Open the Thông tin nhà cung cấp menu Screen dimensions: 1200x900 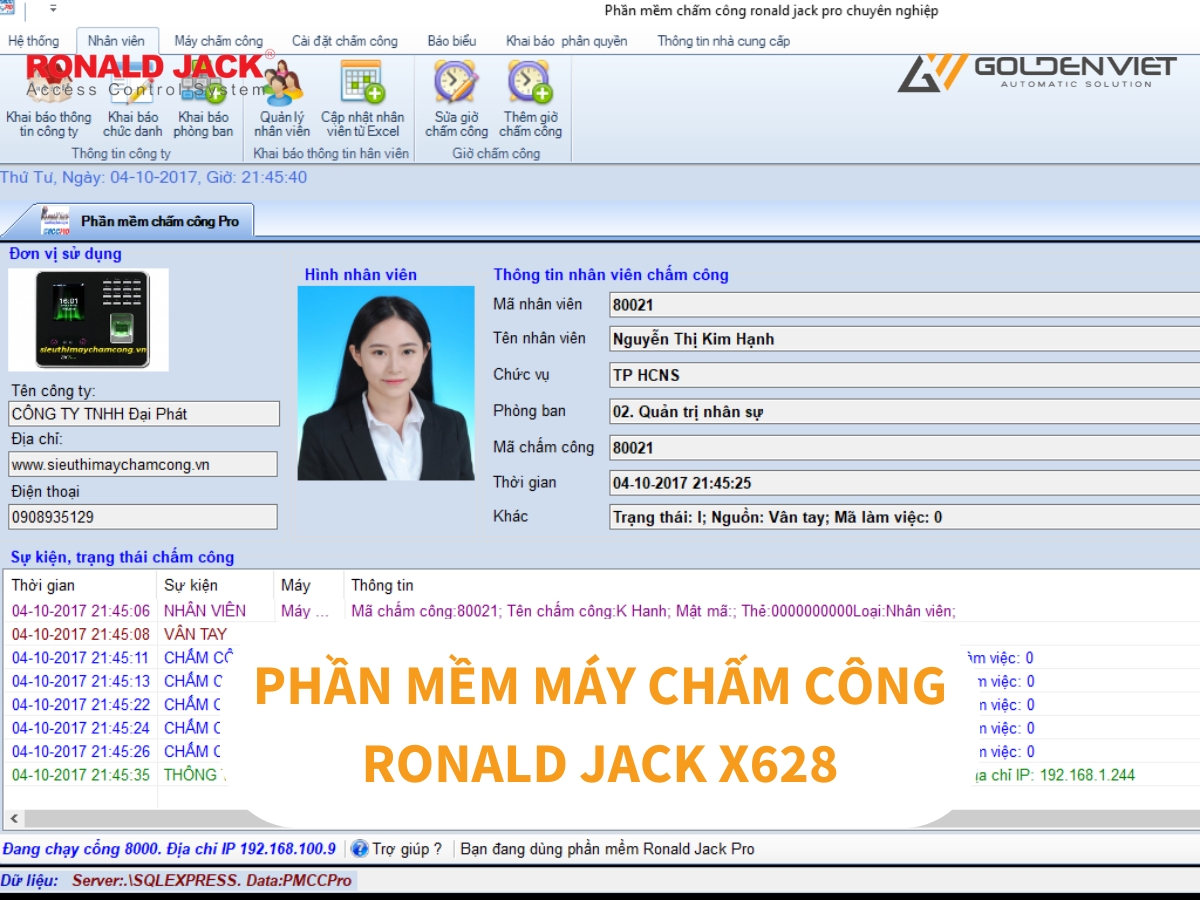click(723, 41)
